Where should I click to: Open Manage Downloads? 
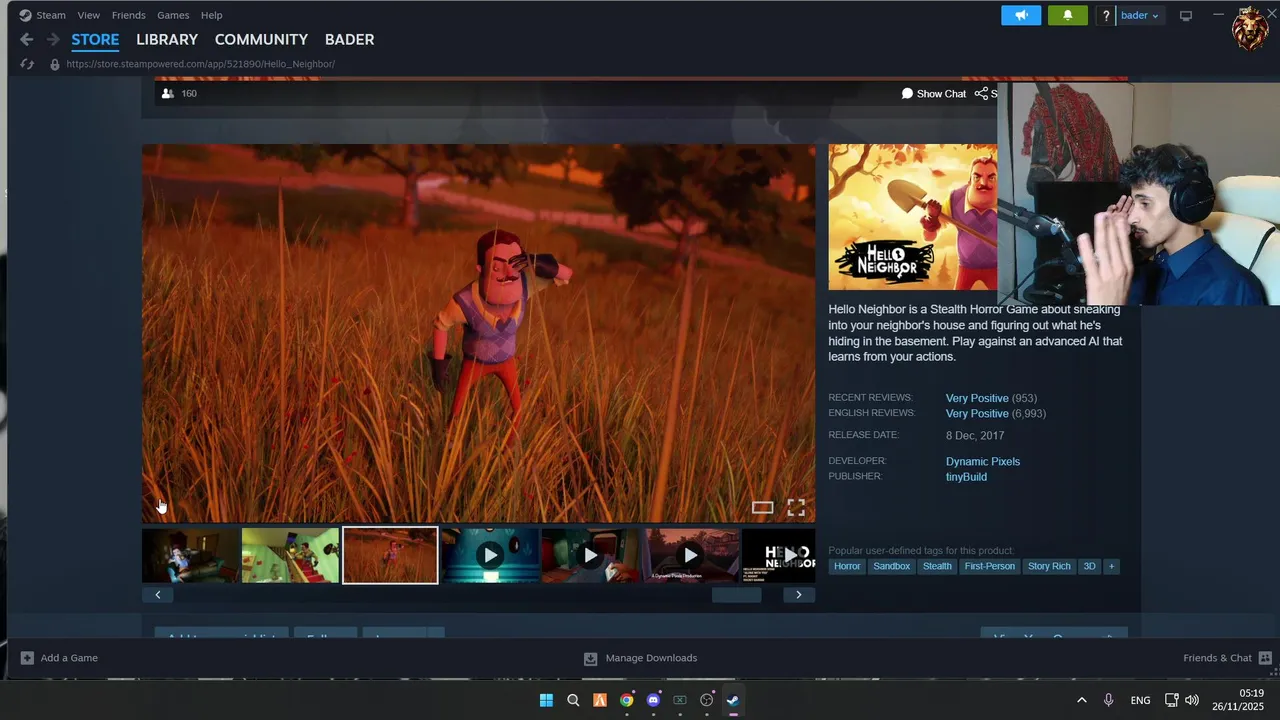coord(640,658)
